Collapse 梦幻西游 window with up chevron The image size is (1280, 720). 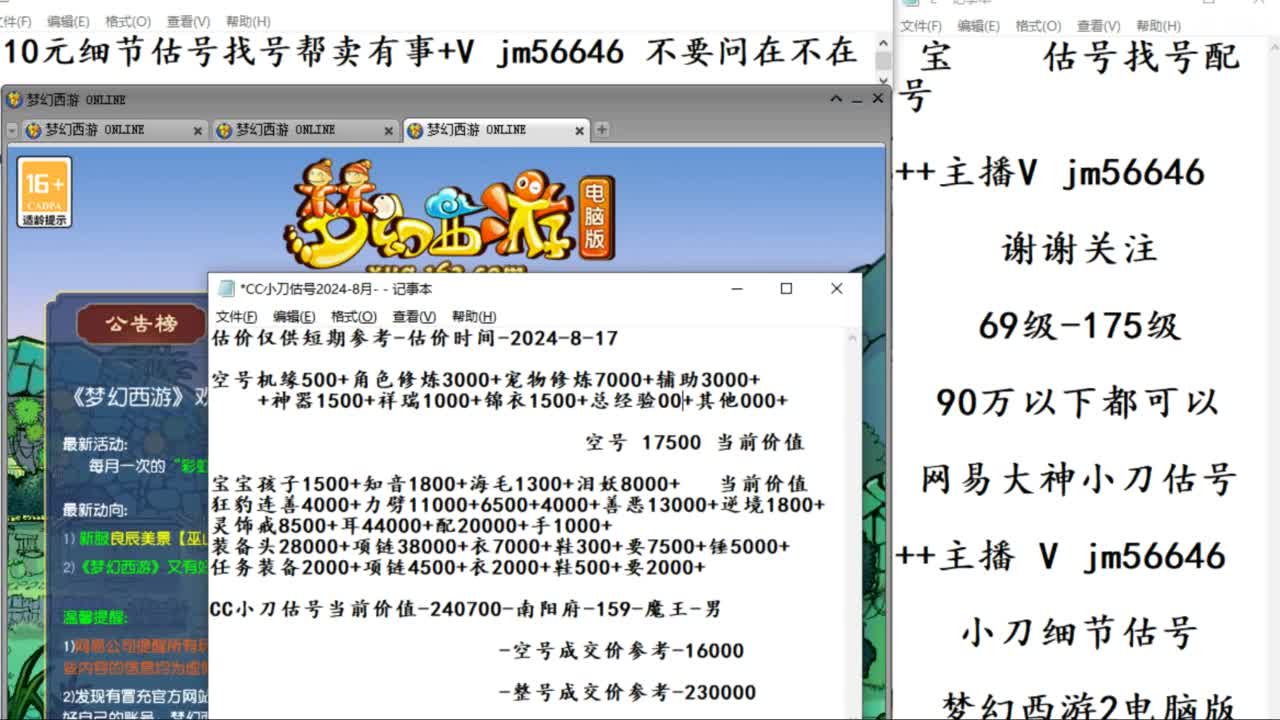(836, 99)
